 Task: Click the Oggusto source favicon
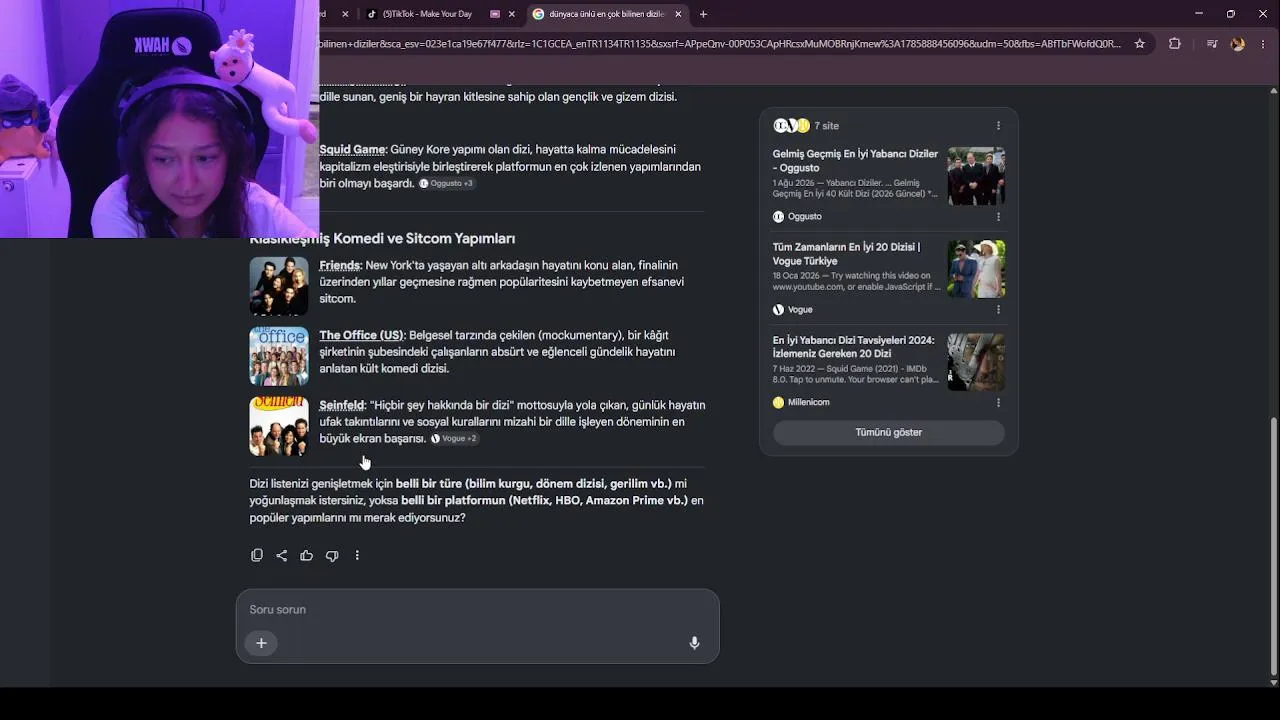778,217
